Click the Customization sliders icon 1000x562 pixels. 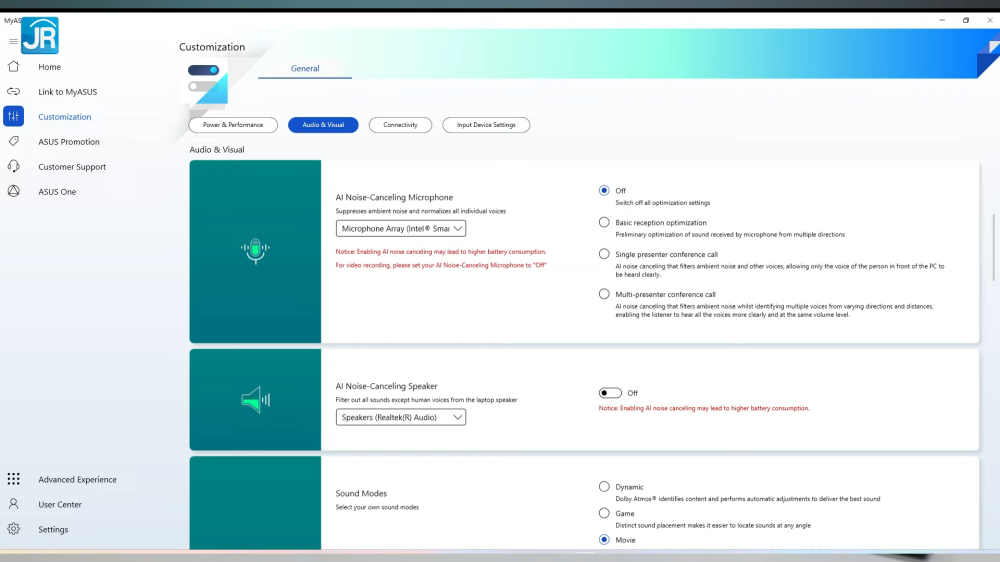coord(13,116)
